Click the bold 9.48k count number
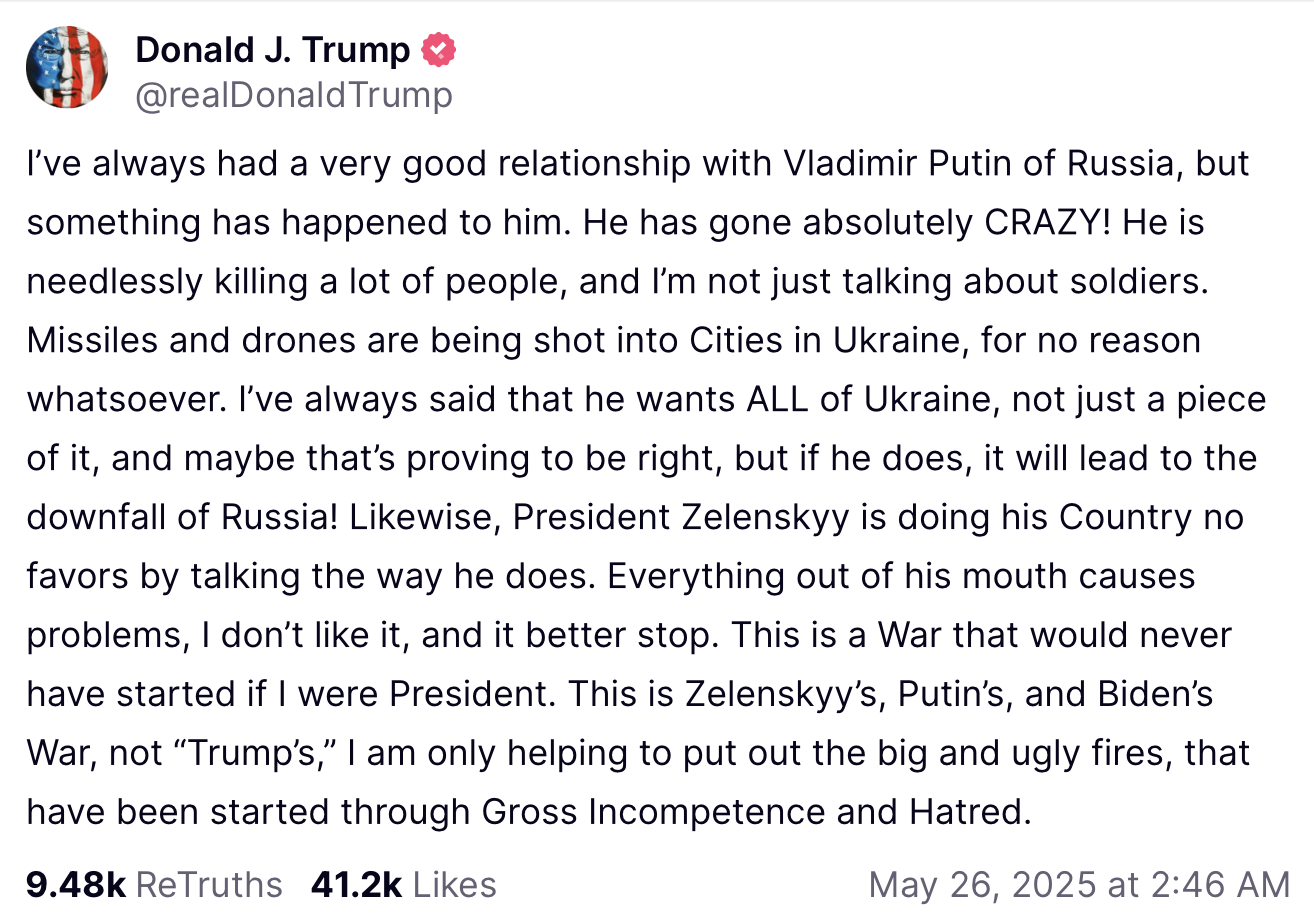 pyautogui.click(x=76, y=884)
